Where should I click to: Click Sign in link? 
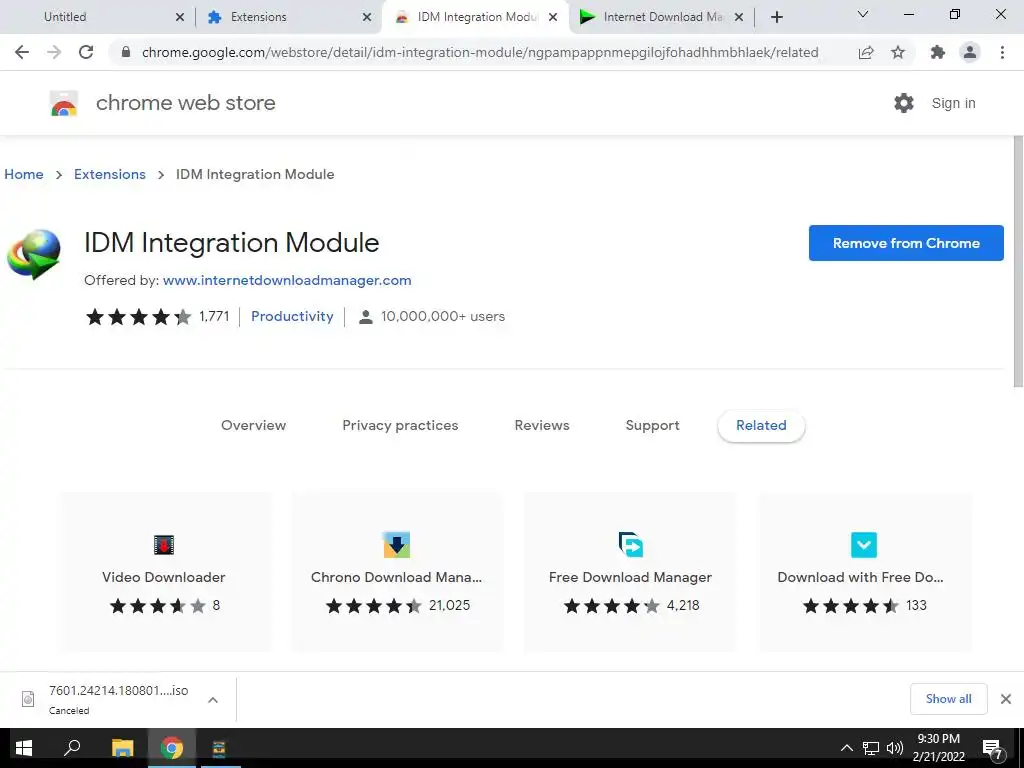(x=953, y=103)
